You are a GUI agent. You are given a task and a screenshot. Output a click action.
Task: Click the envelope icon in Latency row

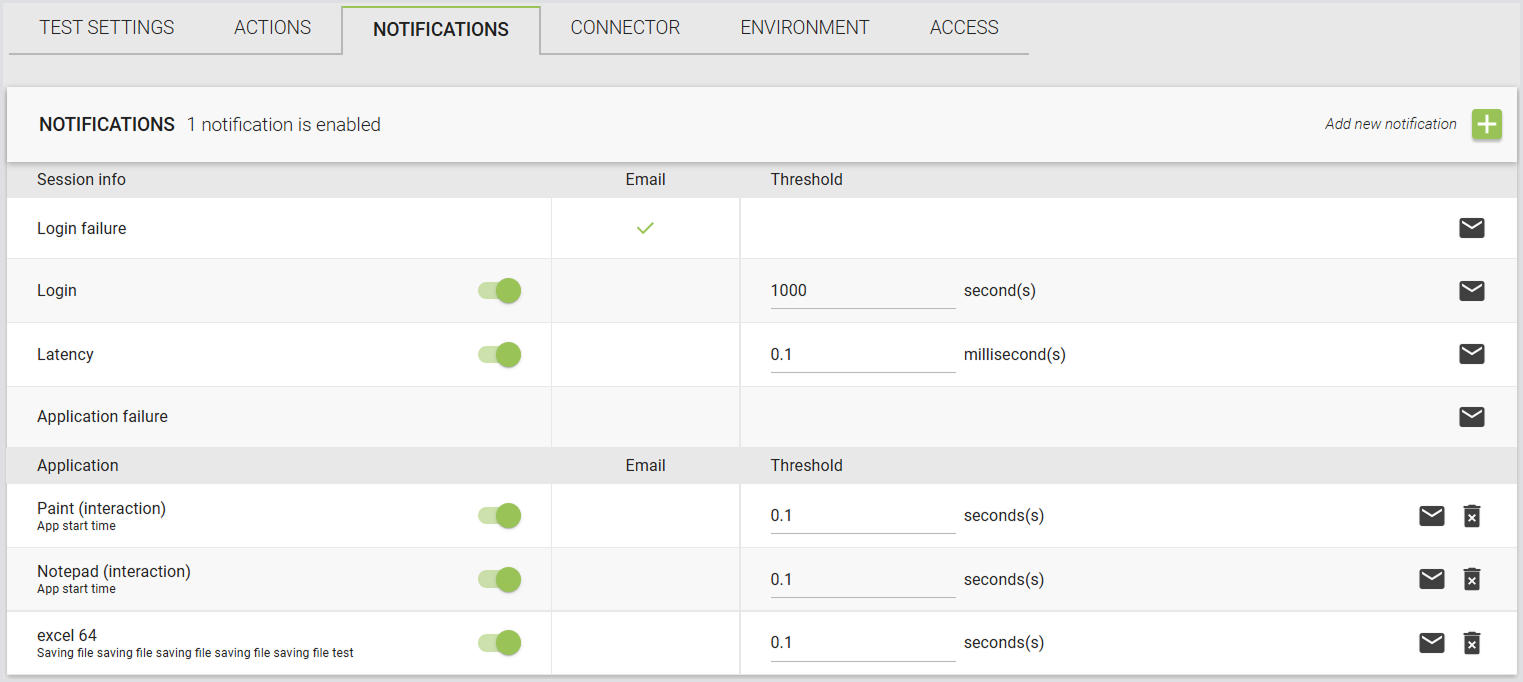pos(1472,354)
